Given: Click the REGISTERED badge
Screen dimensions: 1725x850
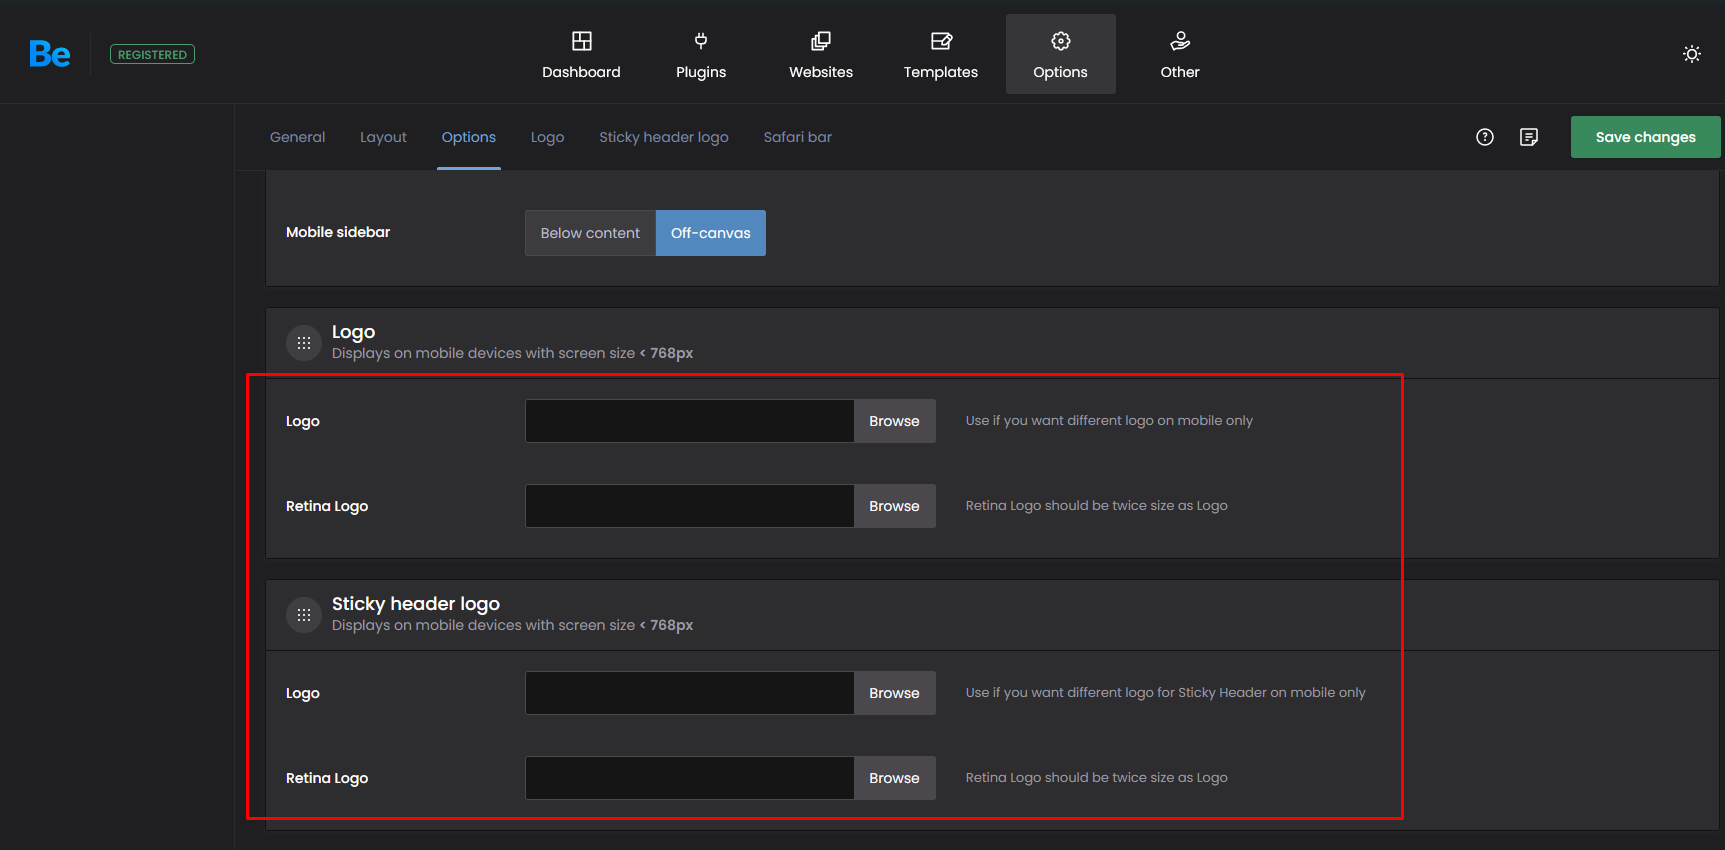Looking at the screenshot, I should click(152, 55).
